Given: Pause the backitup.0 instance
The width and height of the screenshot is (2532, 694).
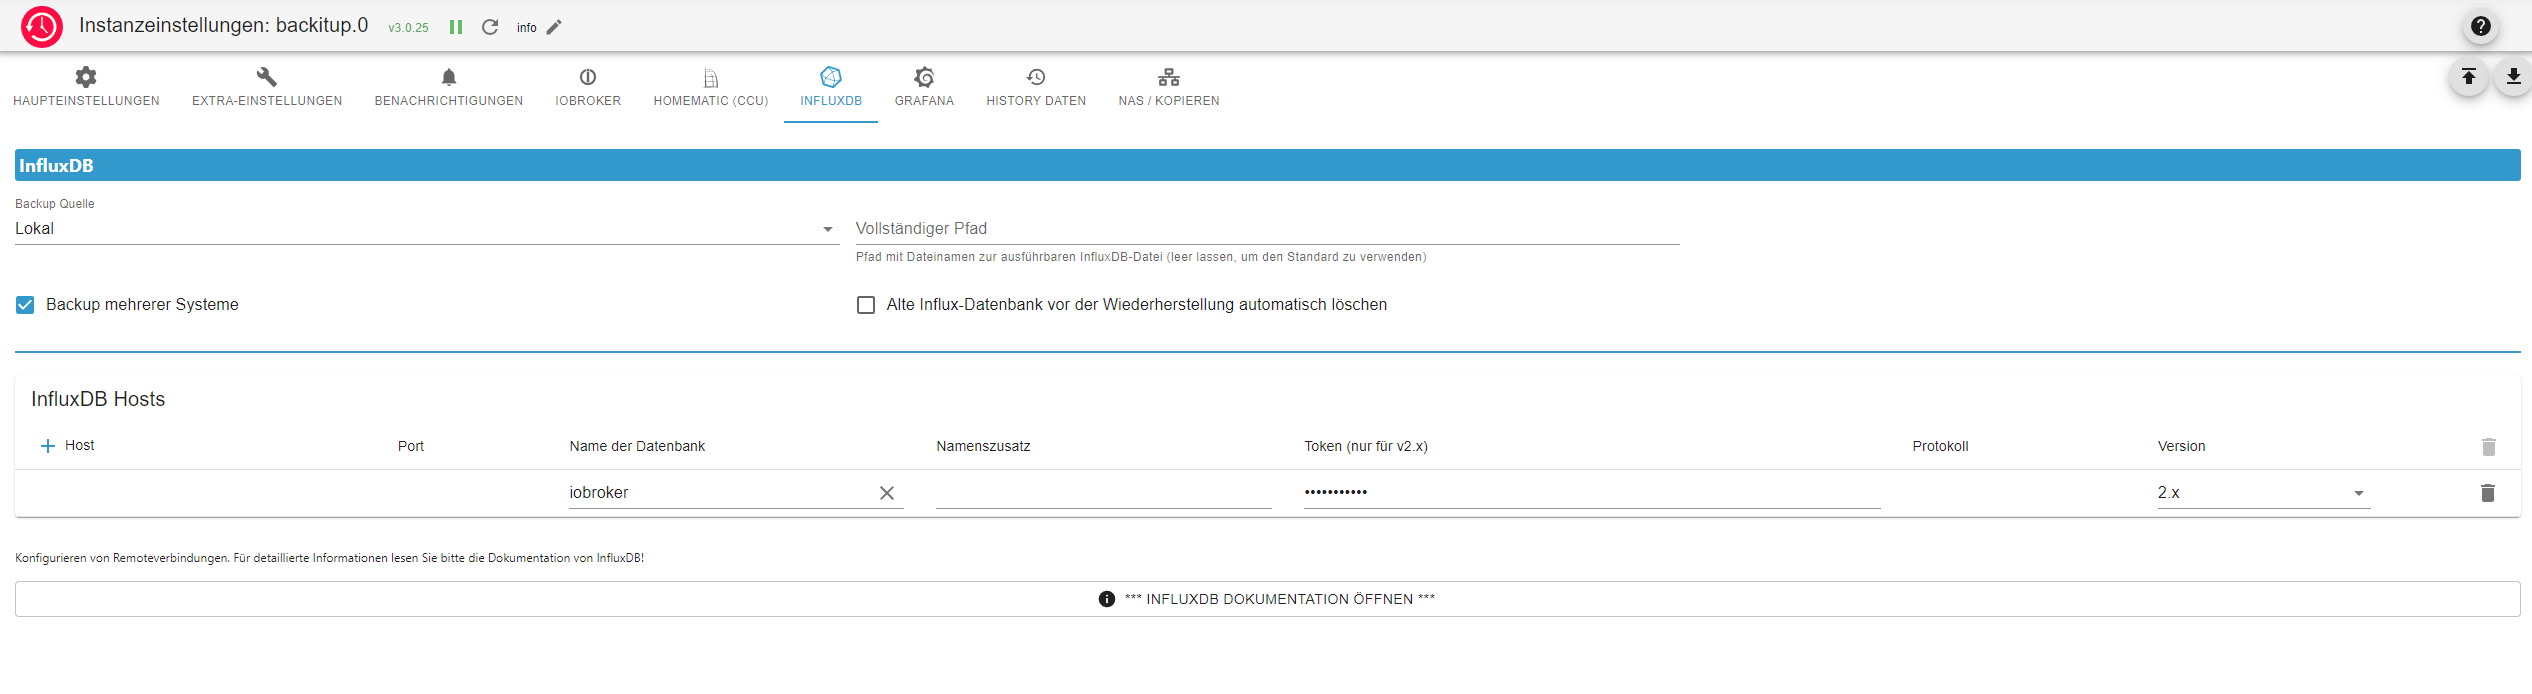Looking at the screenshot, I should point(456,27).
